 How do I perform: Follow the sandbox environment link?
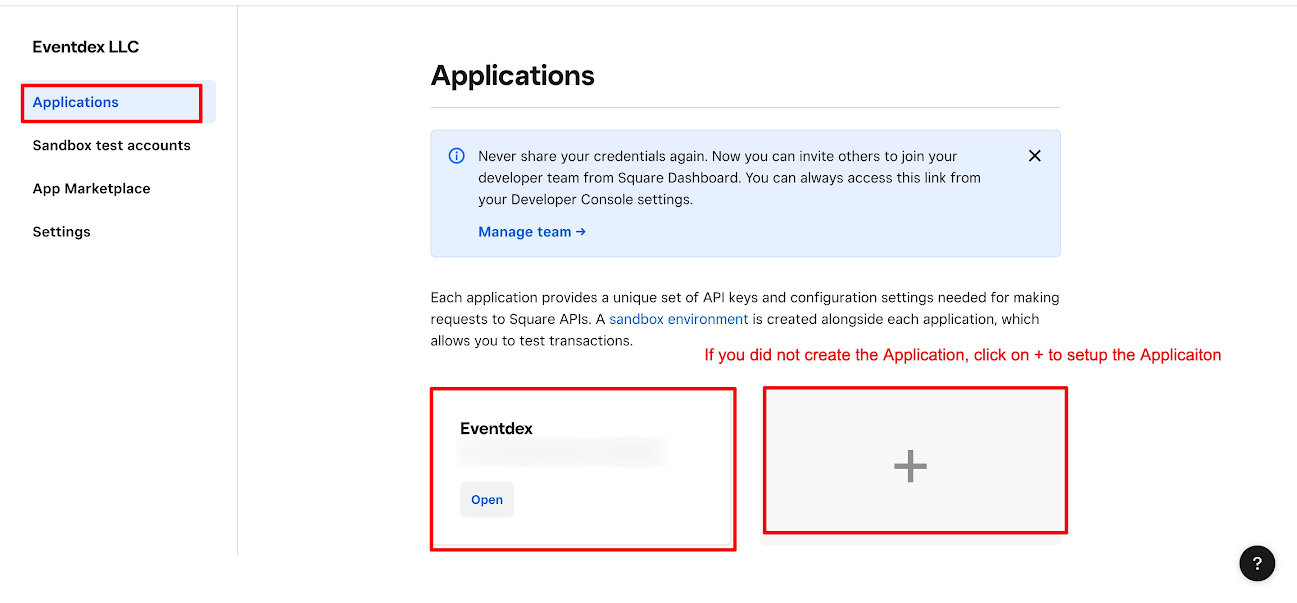[678, 319]
